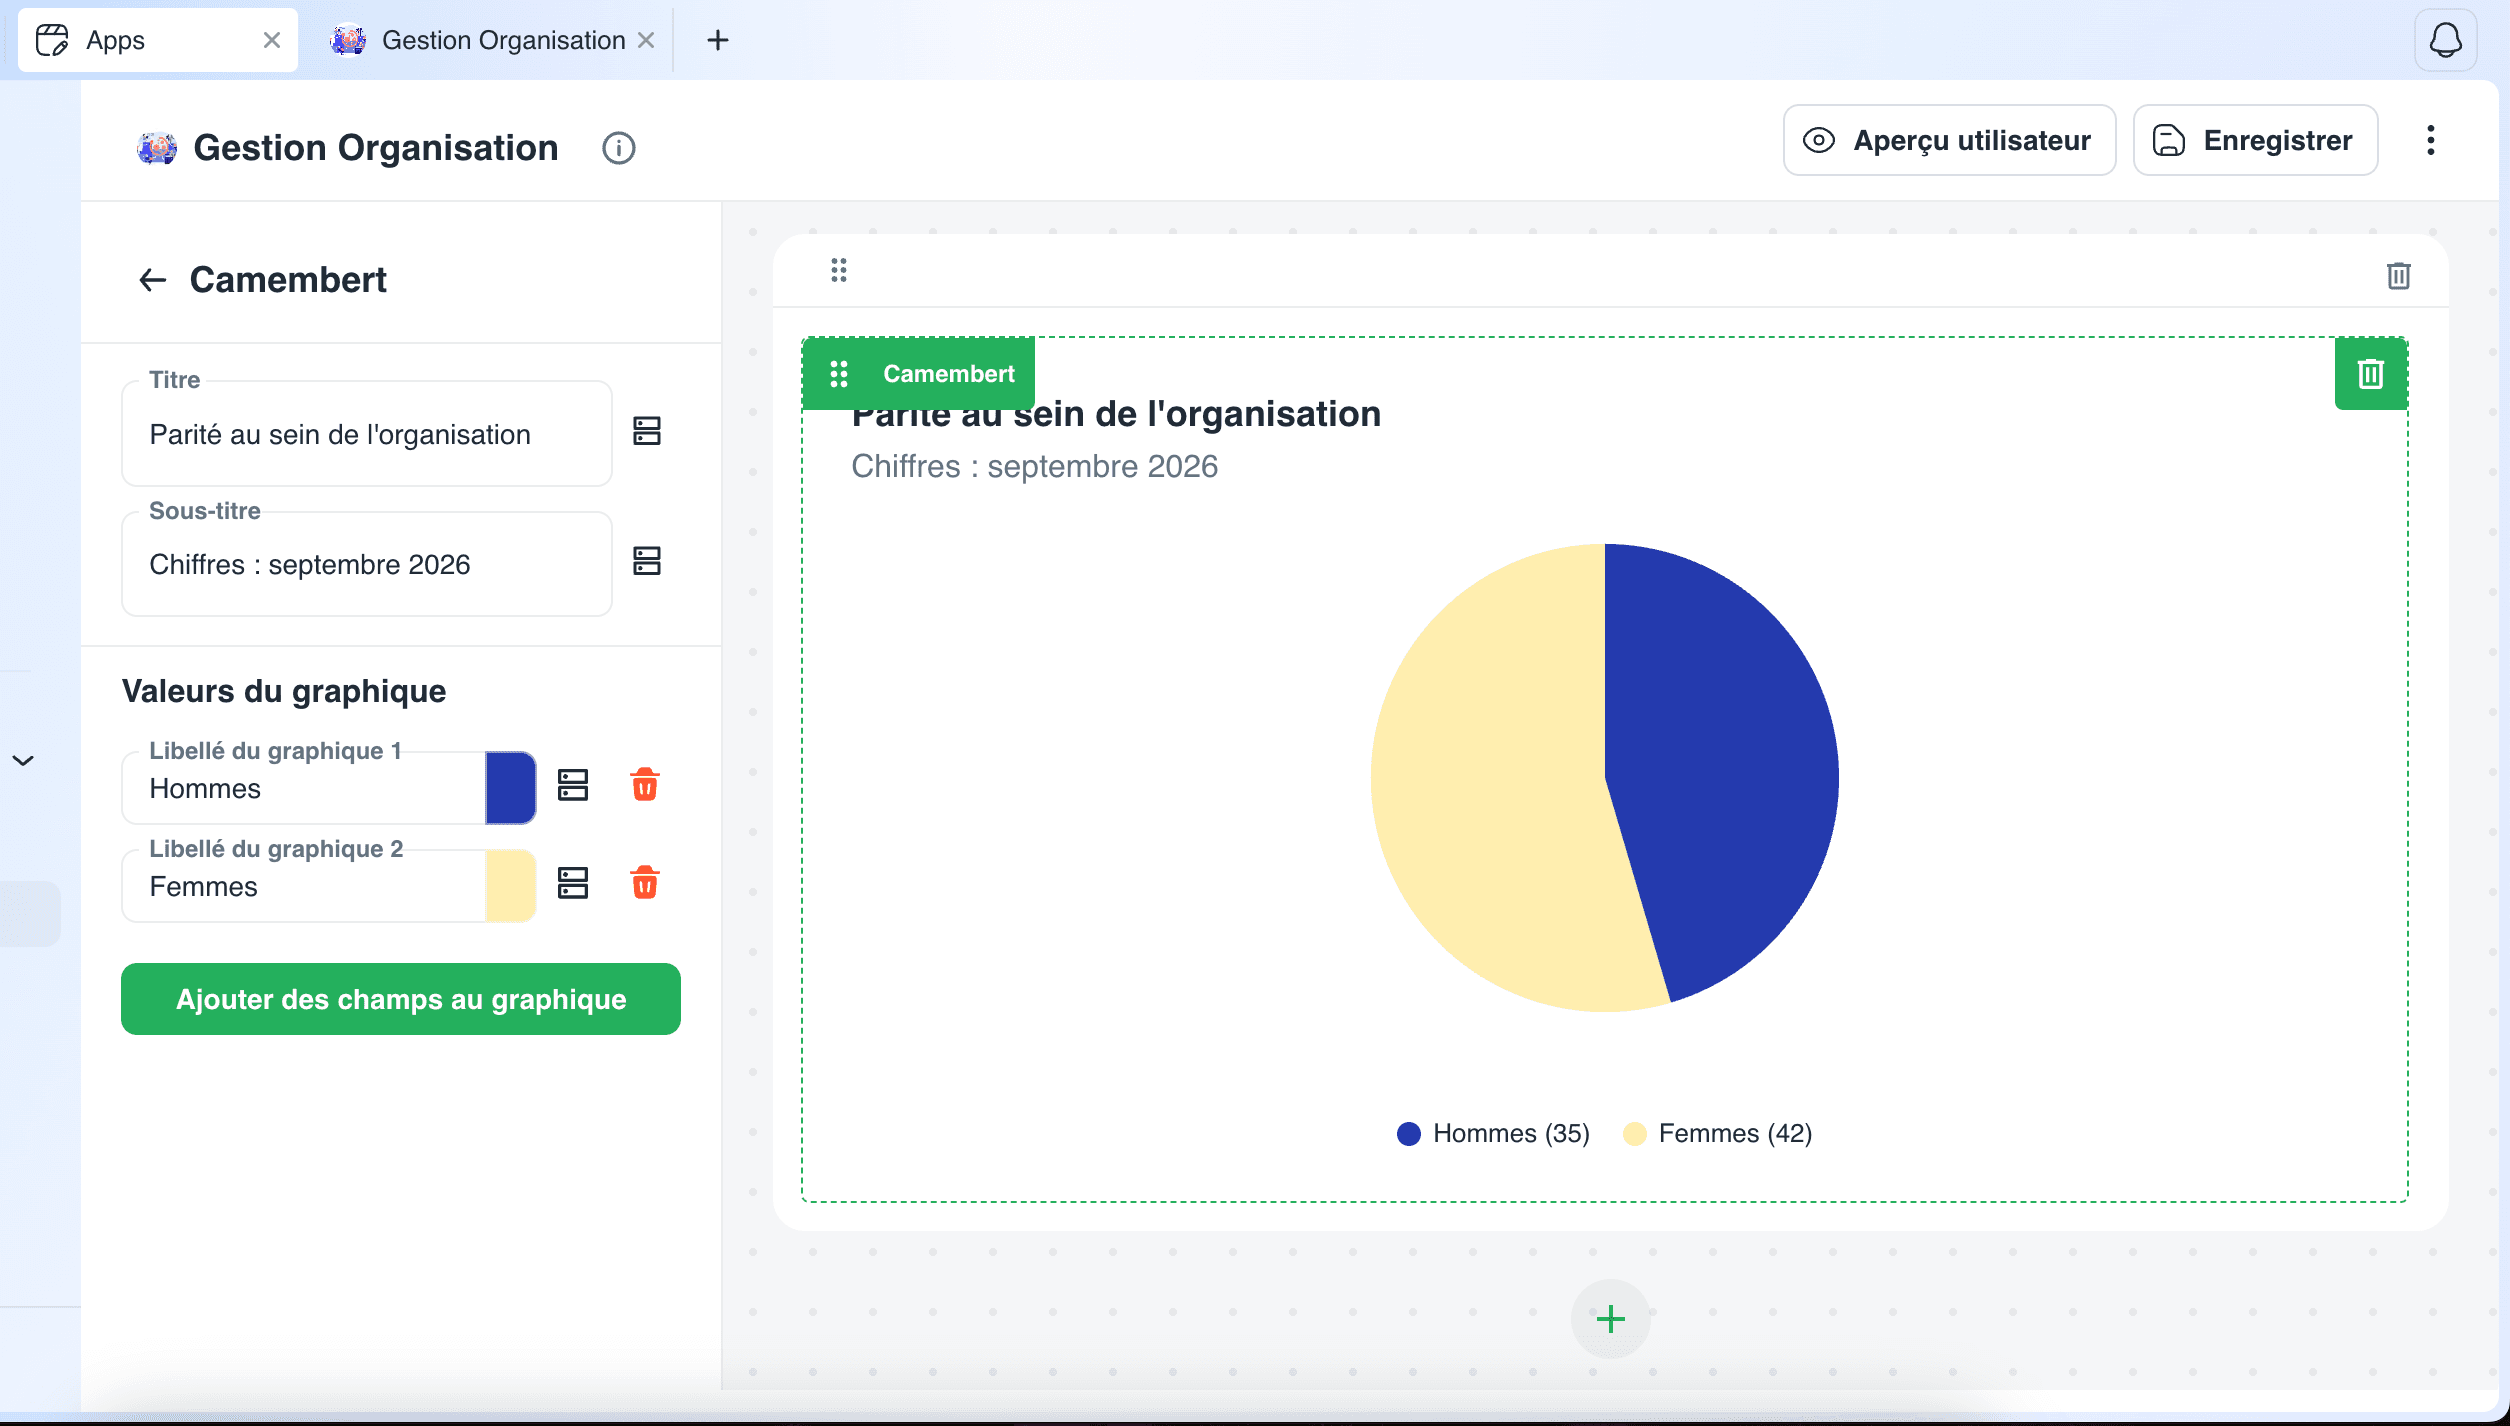
Task: Go back using the arrow beside Camembert
Action: [x=152, y=280]
